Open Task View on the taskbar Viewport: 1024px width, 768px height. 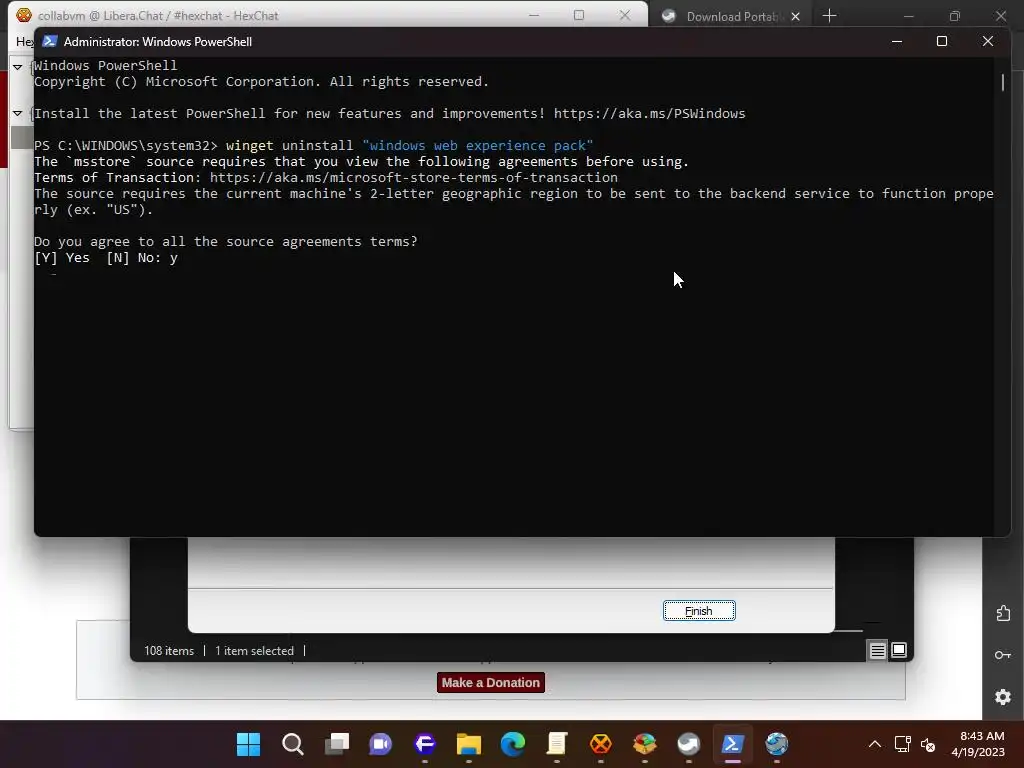coord(337,743)
